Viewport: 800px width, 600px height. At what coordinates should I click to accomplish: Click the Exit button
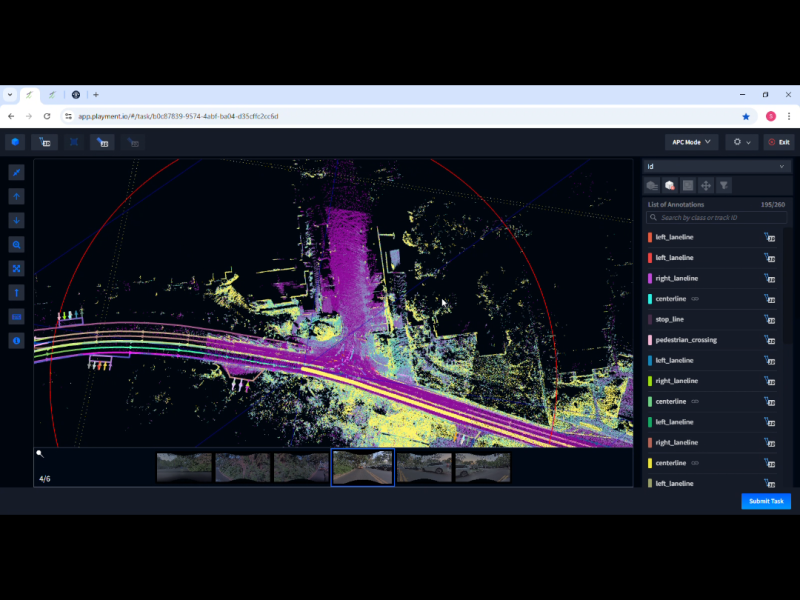(779, 142)
